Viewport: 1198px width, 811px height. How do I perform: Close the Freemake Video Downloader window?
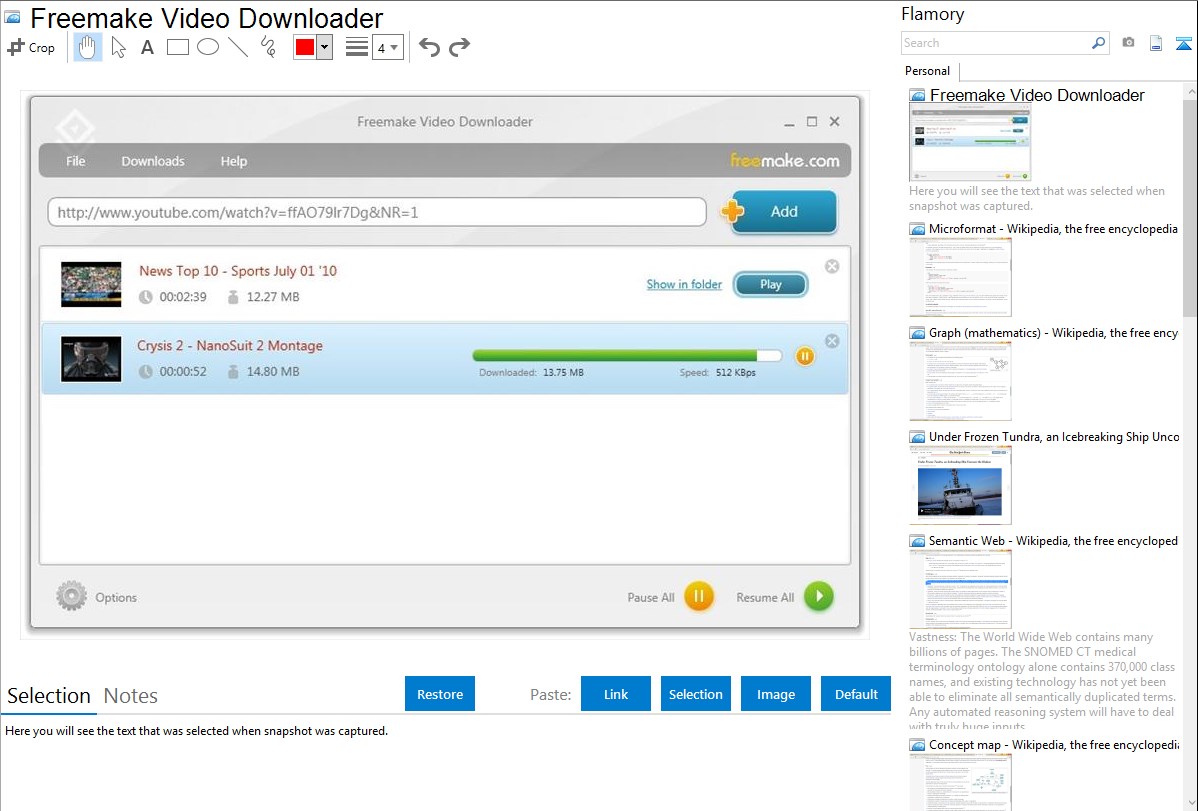pos(835,122)
